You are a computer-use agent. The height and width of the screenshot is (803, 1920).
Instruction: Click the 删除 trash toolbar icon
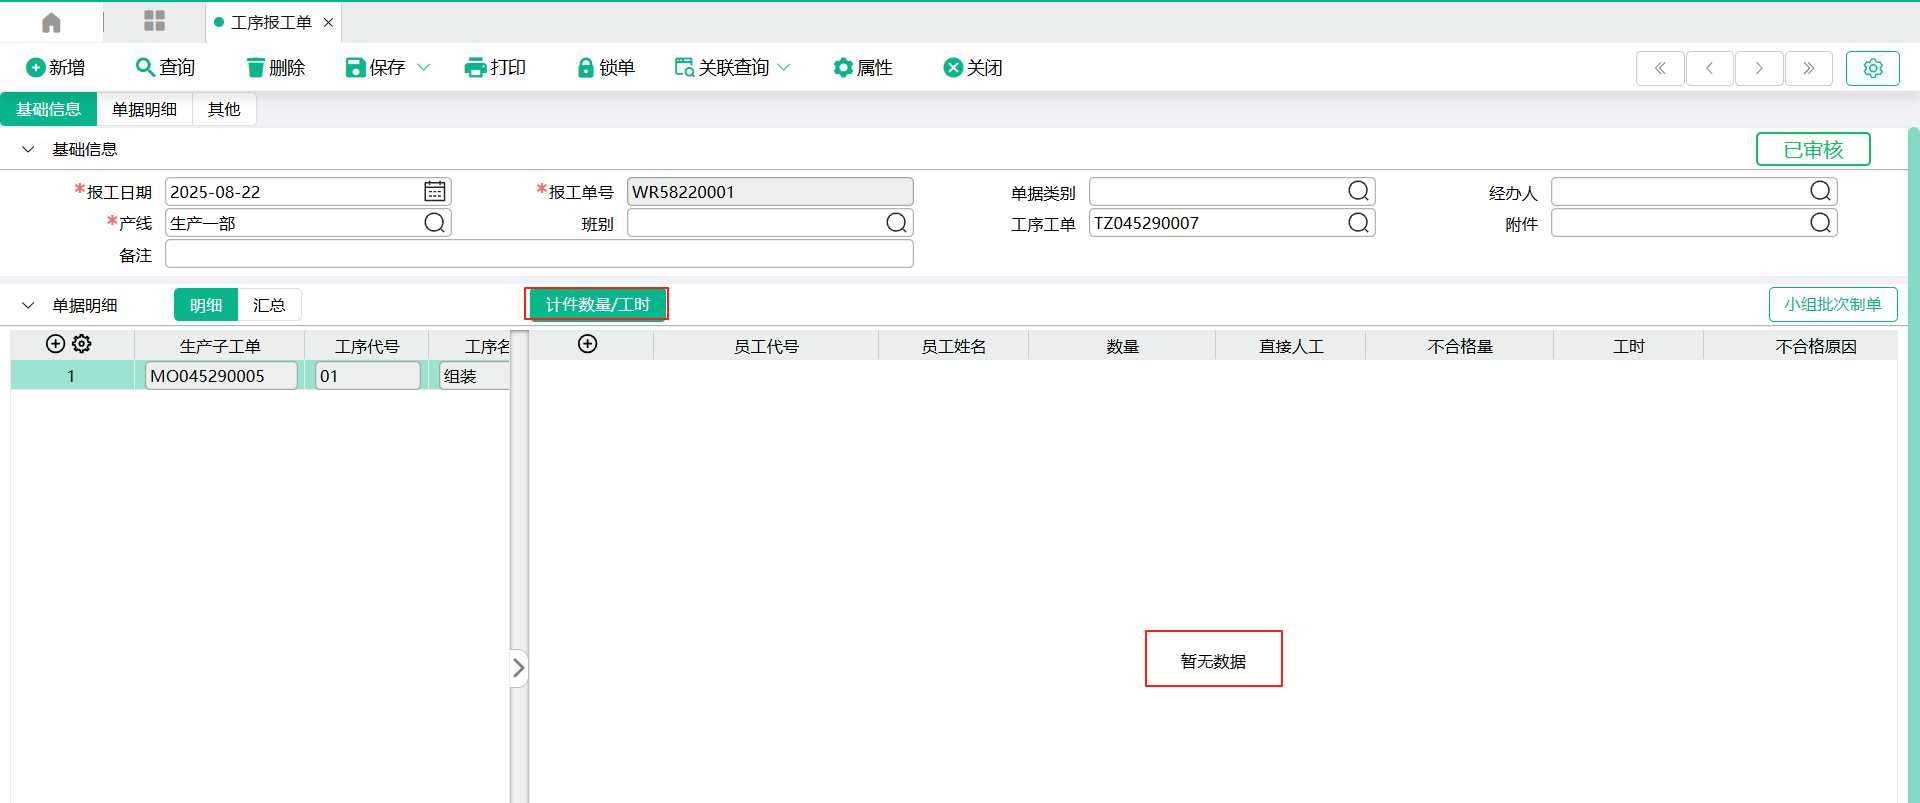(256, 67)
